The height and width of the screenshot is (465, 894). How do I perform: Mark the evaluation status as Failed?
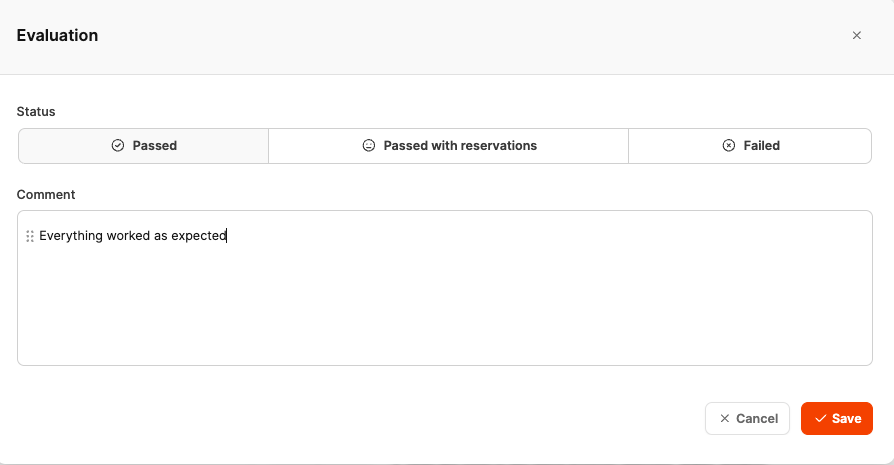pos(750,146)
